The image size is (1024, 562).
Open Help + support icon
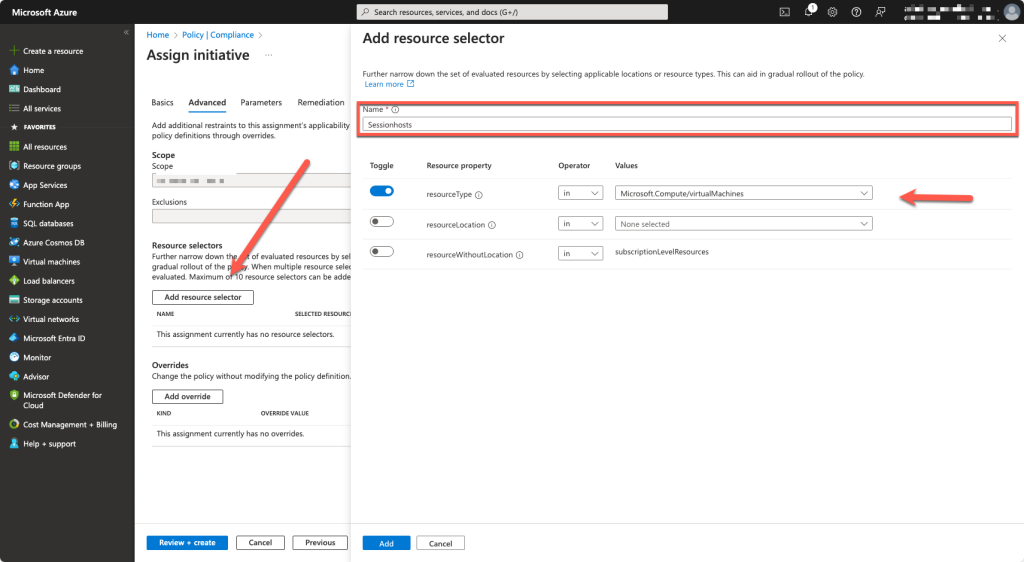coord(14,443)
